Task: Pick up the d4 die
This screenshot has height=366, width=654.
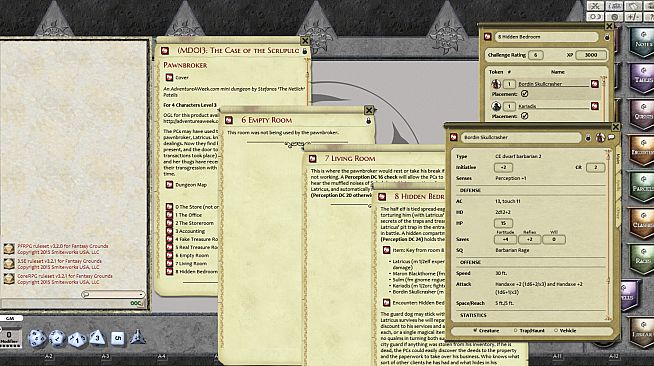Action: point(137,337)
